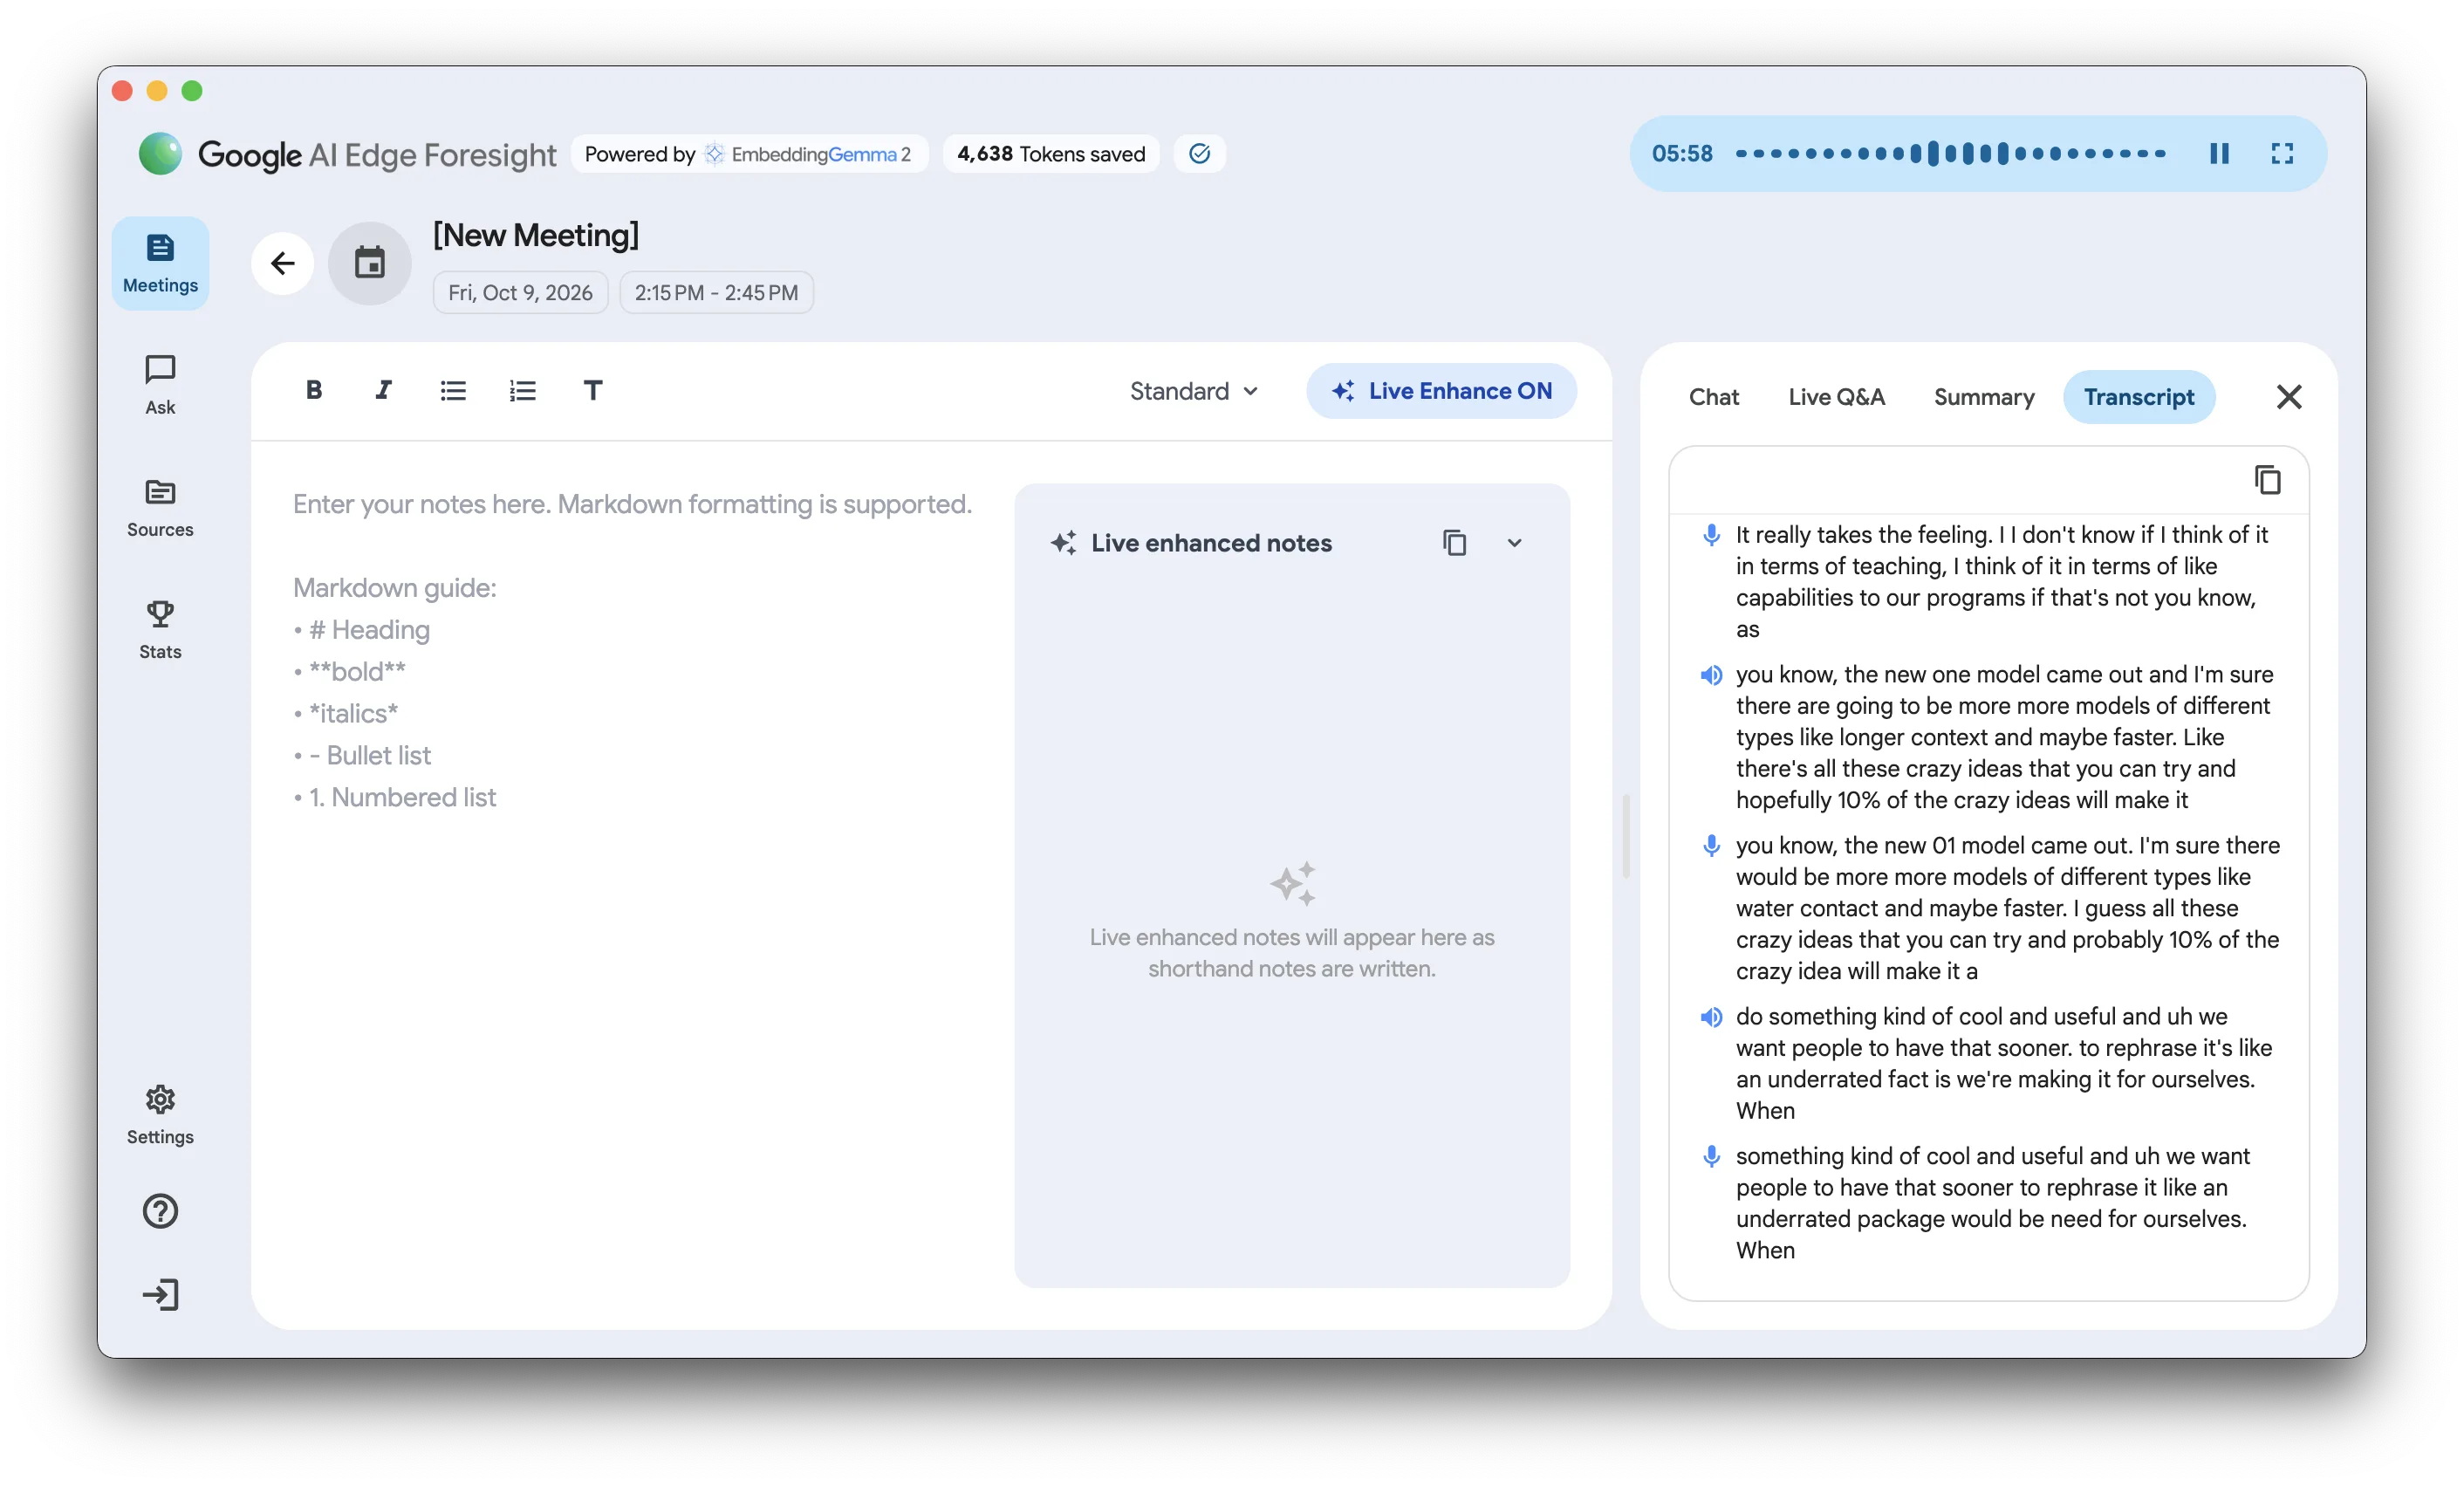The height and width of the screenshot is (1487, 2464).
Task: Click the panel divider handle
Action: click(x=1626, y=836)
